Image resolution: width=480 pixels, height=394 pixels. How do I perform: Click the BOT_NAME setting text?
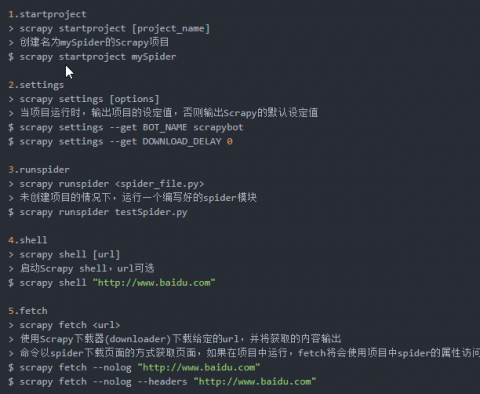(x=165, y=127)
